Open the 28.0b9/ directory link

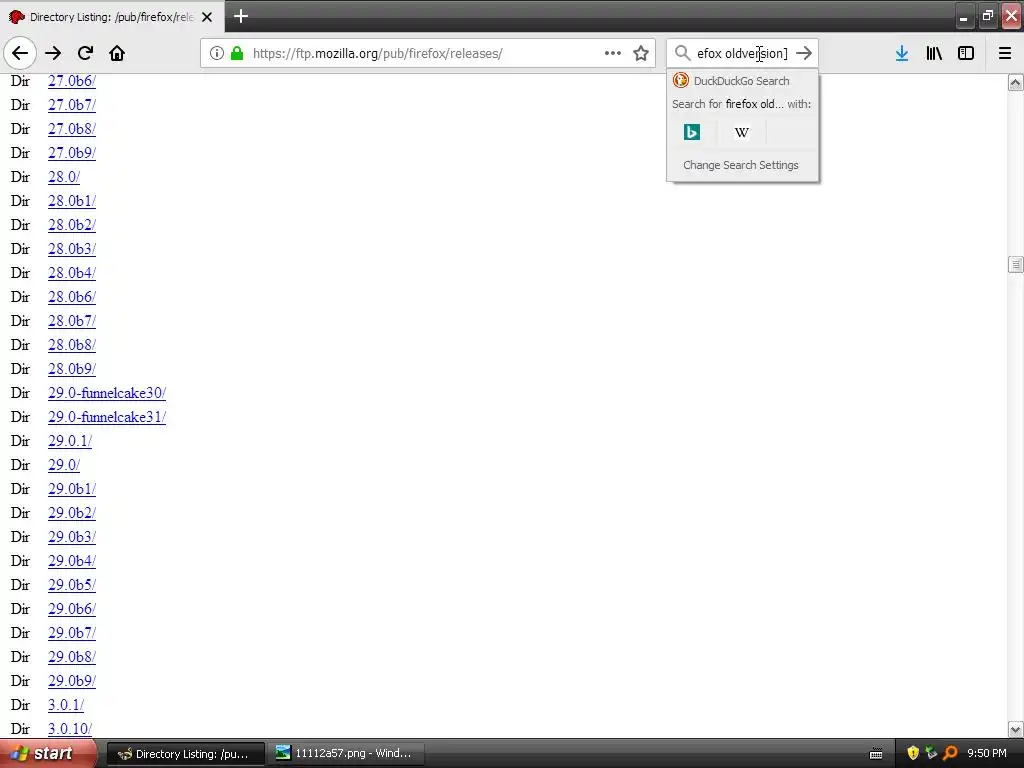(x=72, y=369)
